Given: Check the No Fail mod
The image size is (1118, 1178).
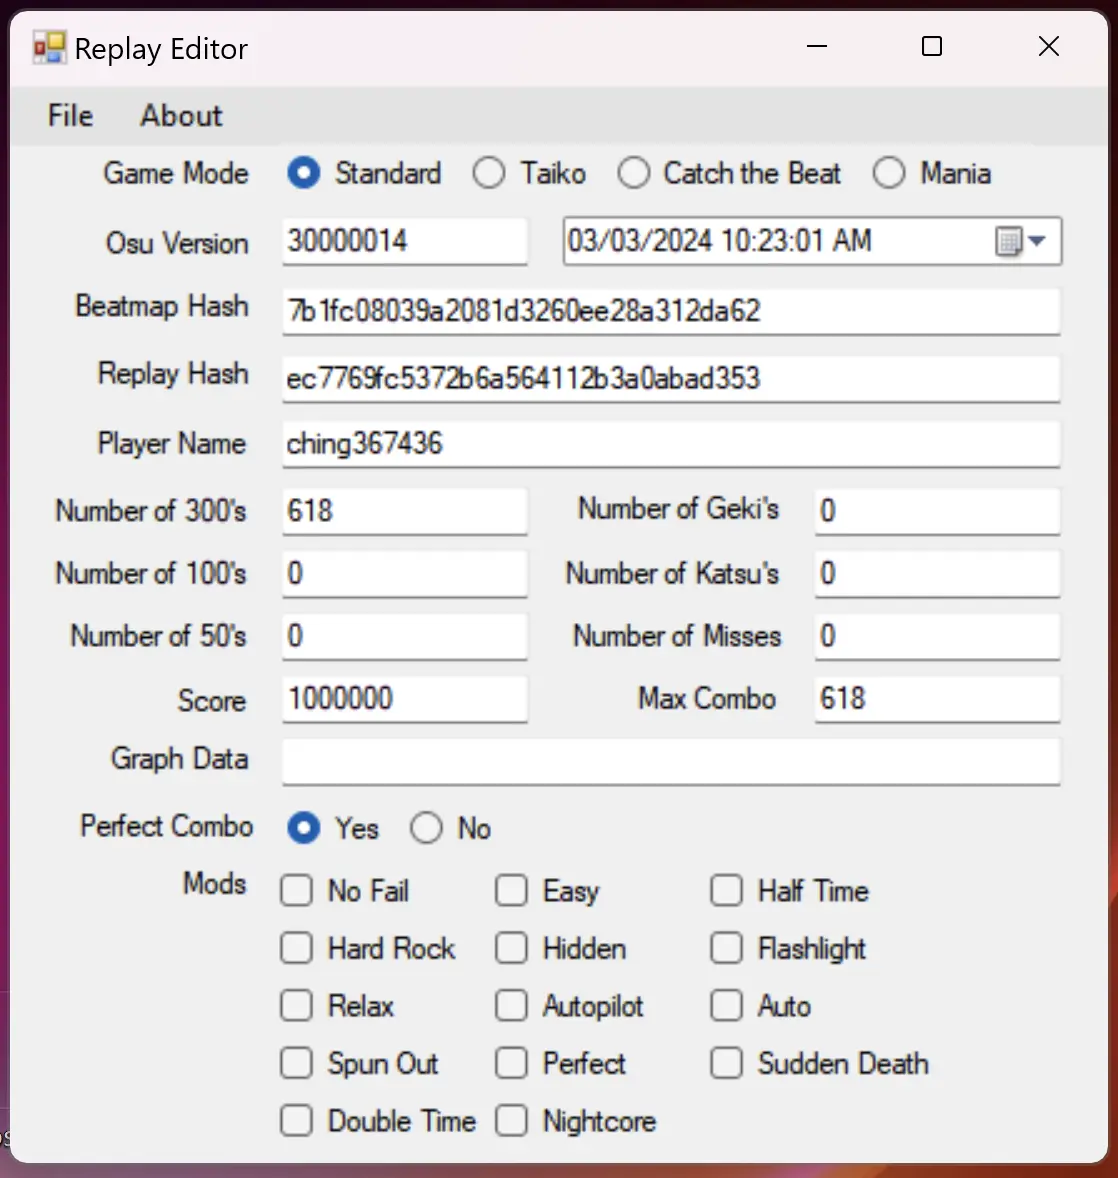Looking at the screenshot, I should tap(297, 890).
